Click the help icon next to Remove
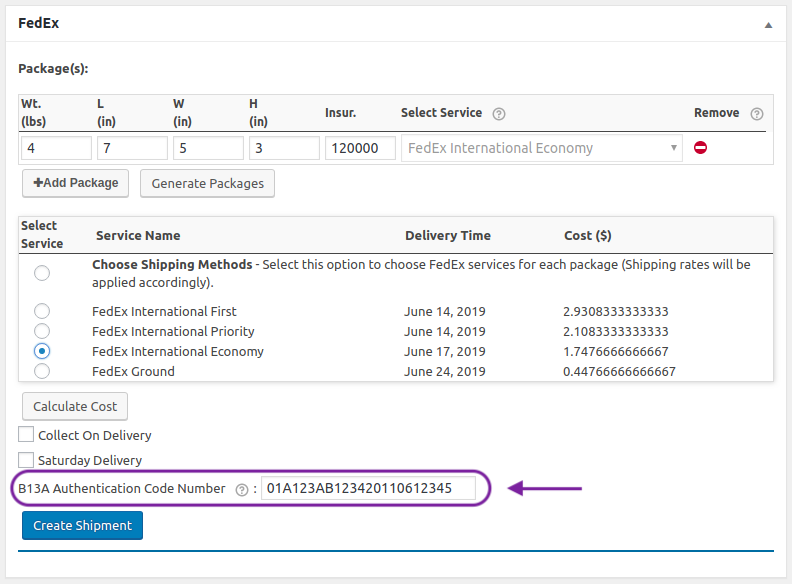This screenshot has height=584, width=792. 756,114
